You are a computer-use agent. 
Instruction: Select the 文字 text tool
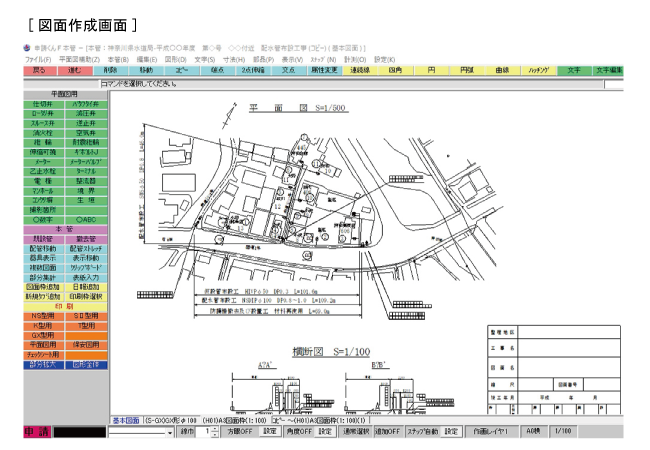[x=573, y=72]
